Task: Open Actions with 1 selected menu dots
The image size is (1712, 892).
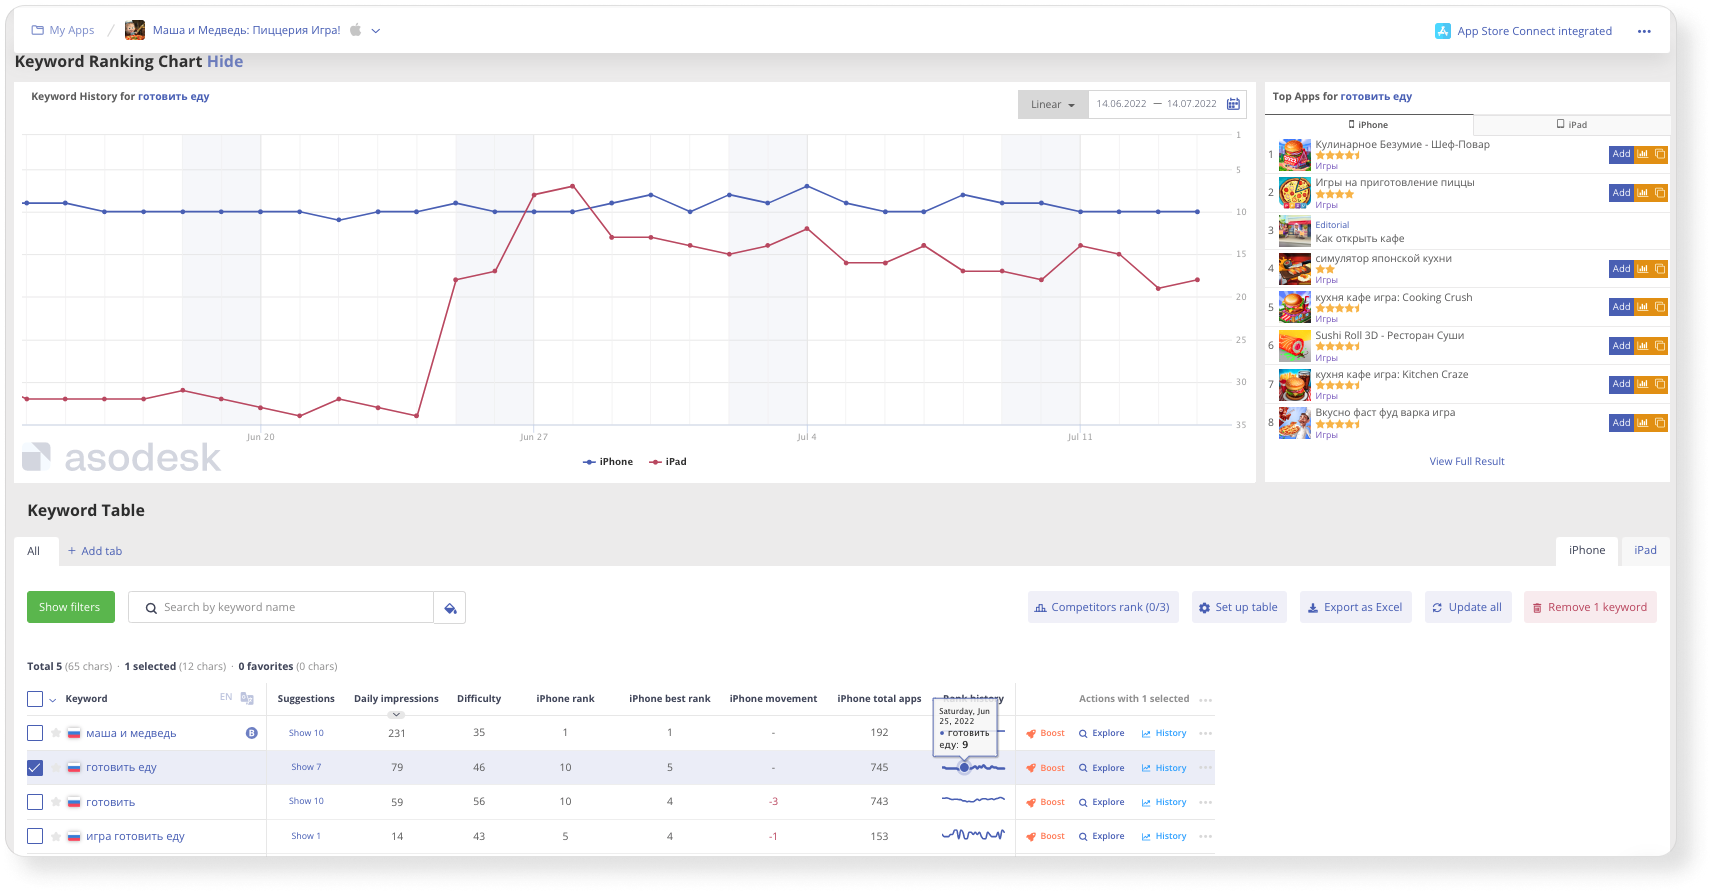Action: coord(1206,699)
